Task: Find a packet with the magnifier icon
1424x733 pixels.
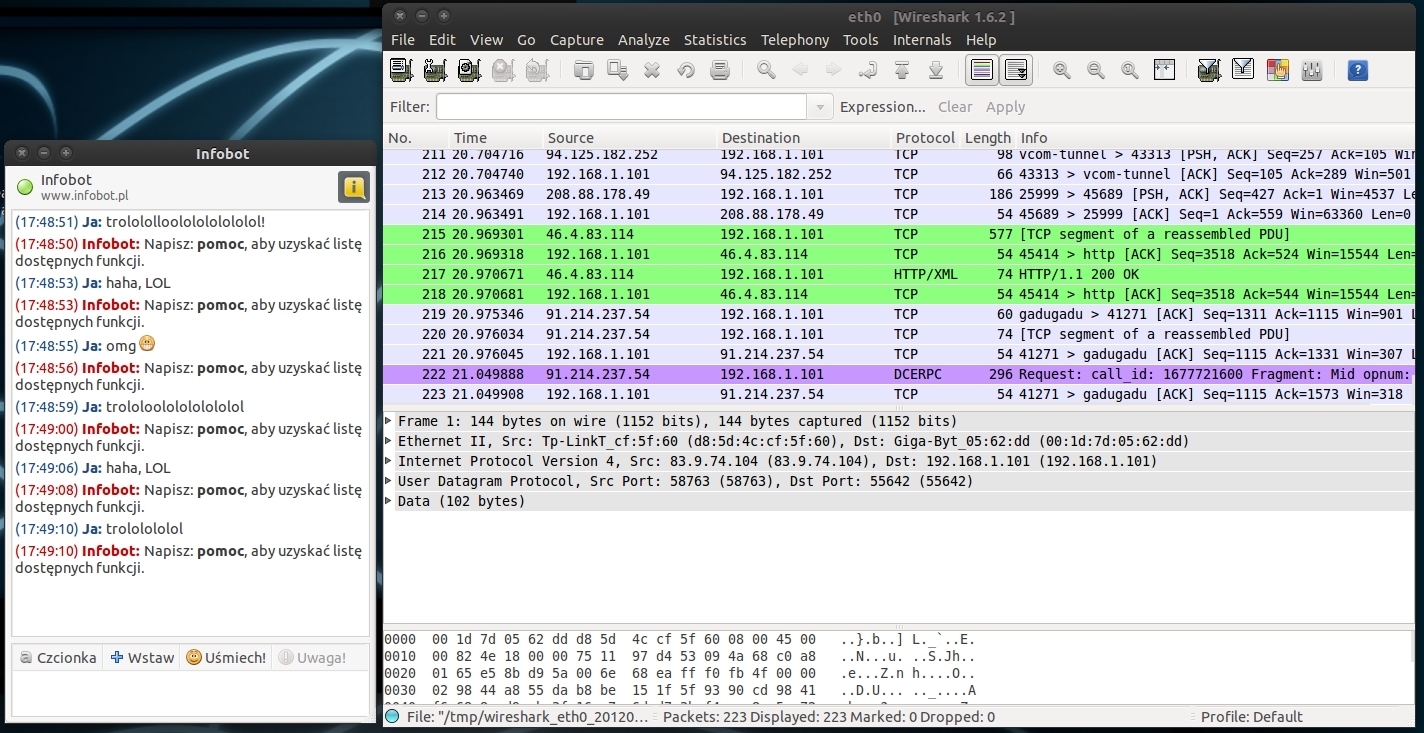Action: [766, 70]
